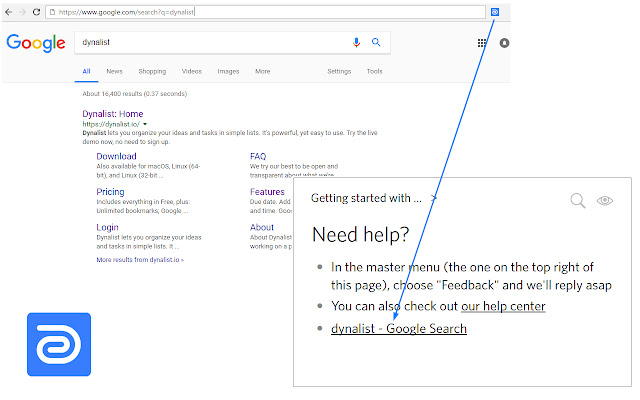The image size is (640, 400).
Task: Switch to the Images tab
Action: click(x=228, y=71)
